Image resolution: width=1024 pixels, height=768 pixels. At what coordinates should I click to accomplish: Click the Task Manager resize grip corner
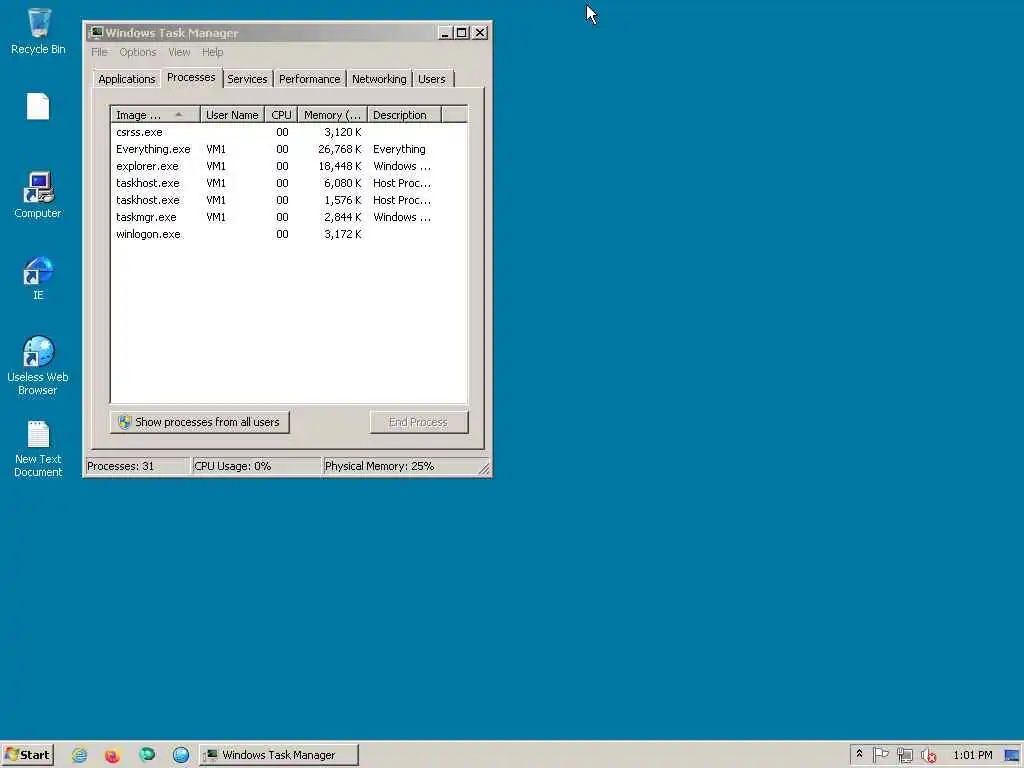coord(484,469)
